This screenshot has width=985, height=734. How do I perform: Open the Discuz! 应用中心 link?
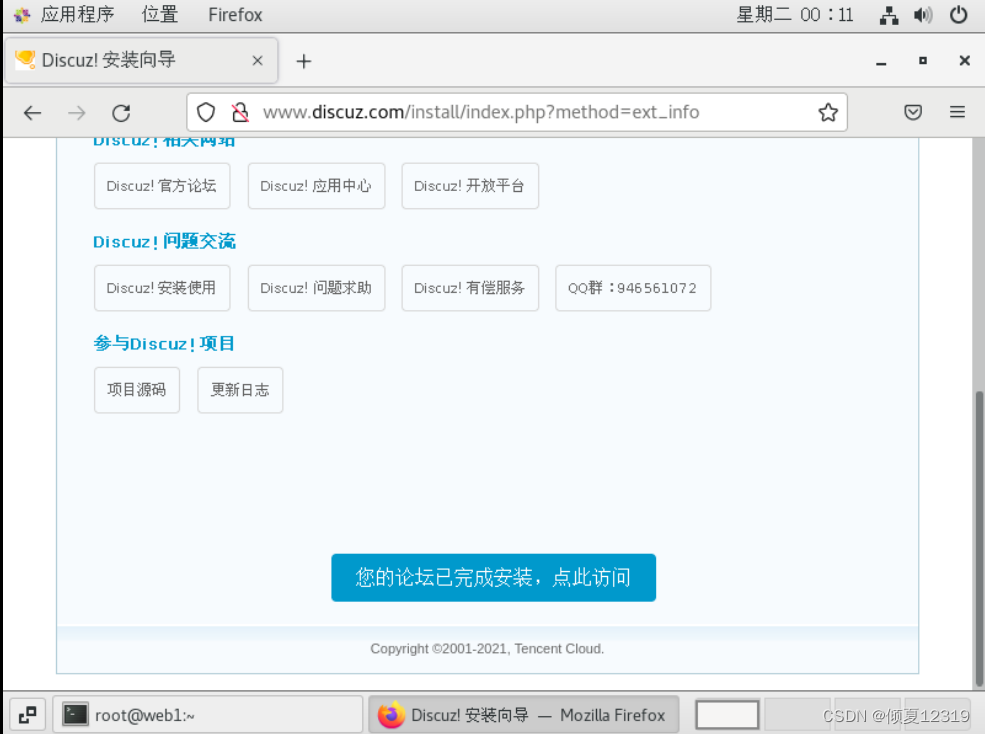316,186
